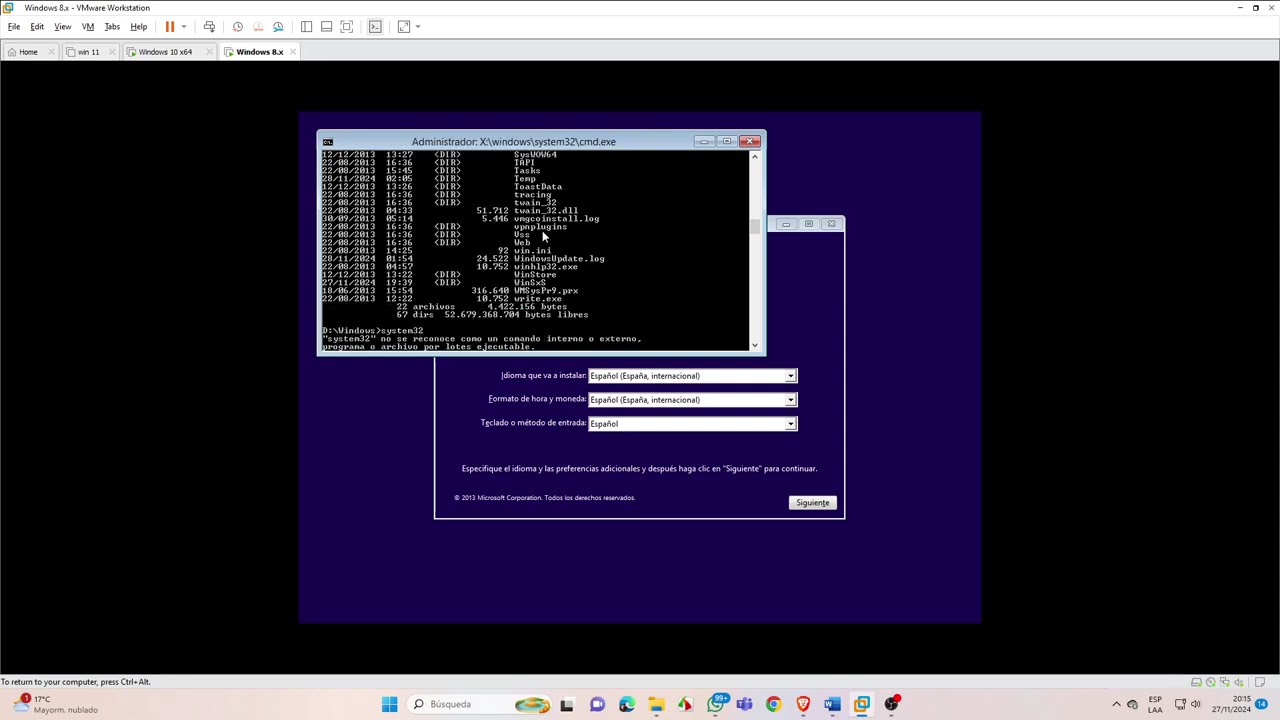Open the Help menu
The width and height of the screenshot is (1280, 720).
pos(138,27)
